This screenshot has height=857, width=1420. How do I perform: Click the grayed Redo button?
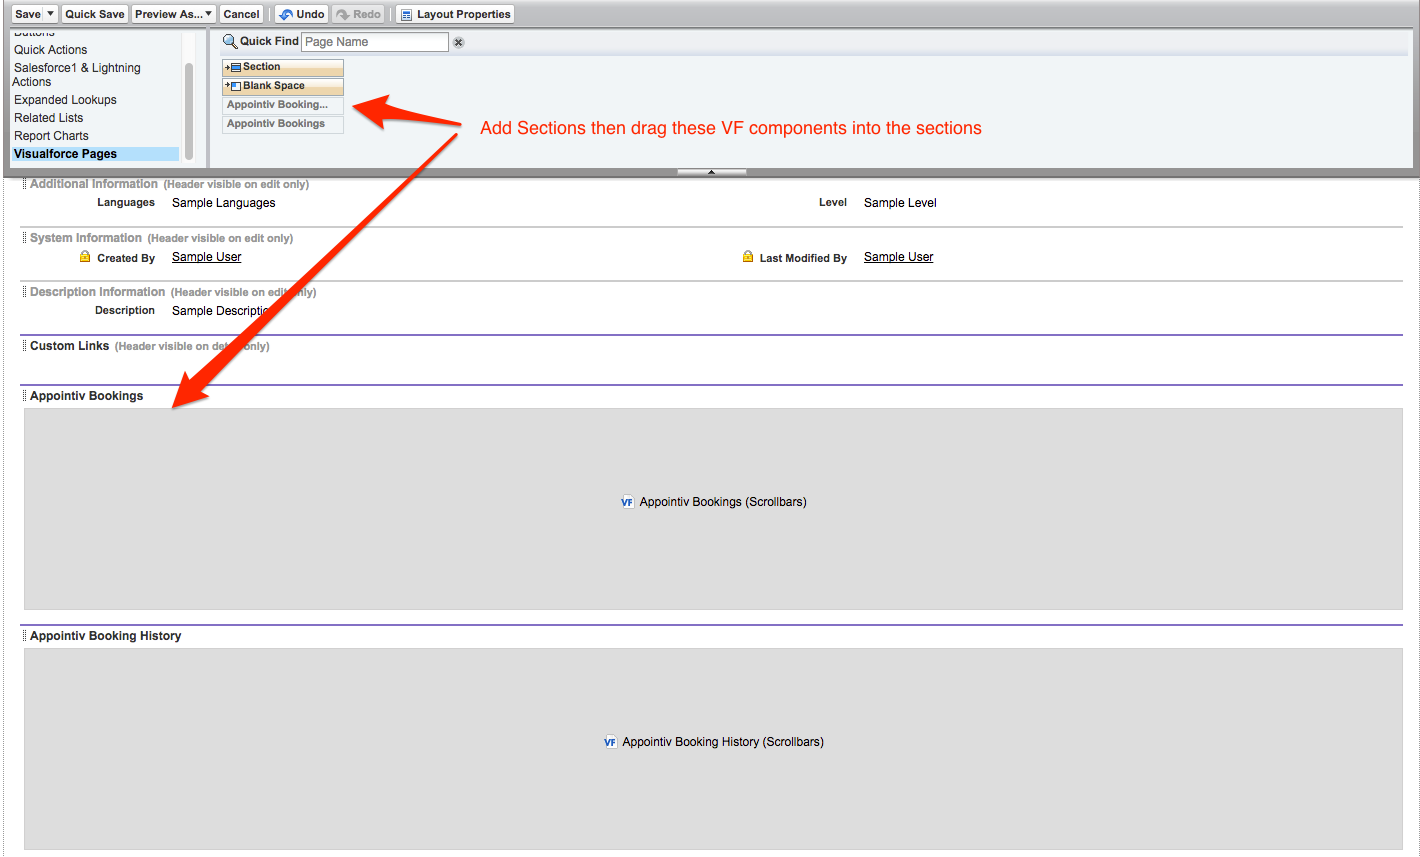coord(358,14)
